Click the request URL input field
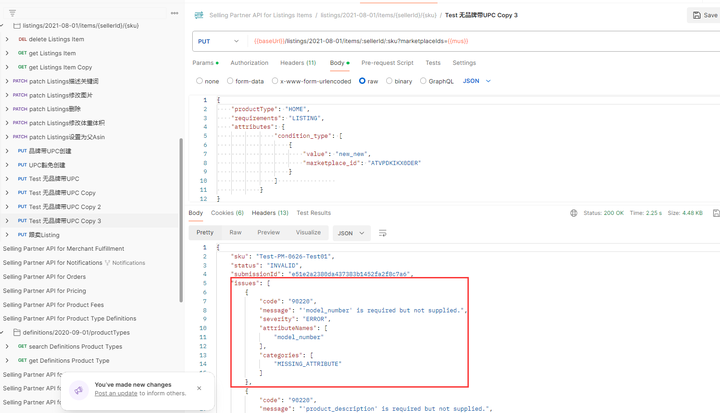Viewport: 720px width, 413px height. [484, 41]
